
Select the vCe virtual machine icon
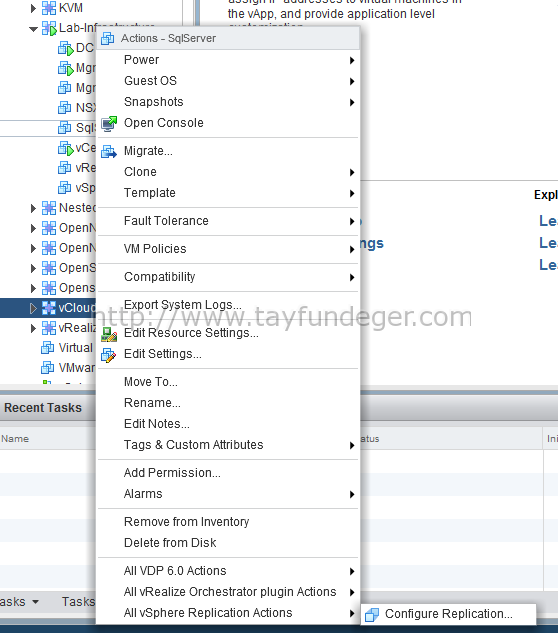(65, 148)
